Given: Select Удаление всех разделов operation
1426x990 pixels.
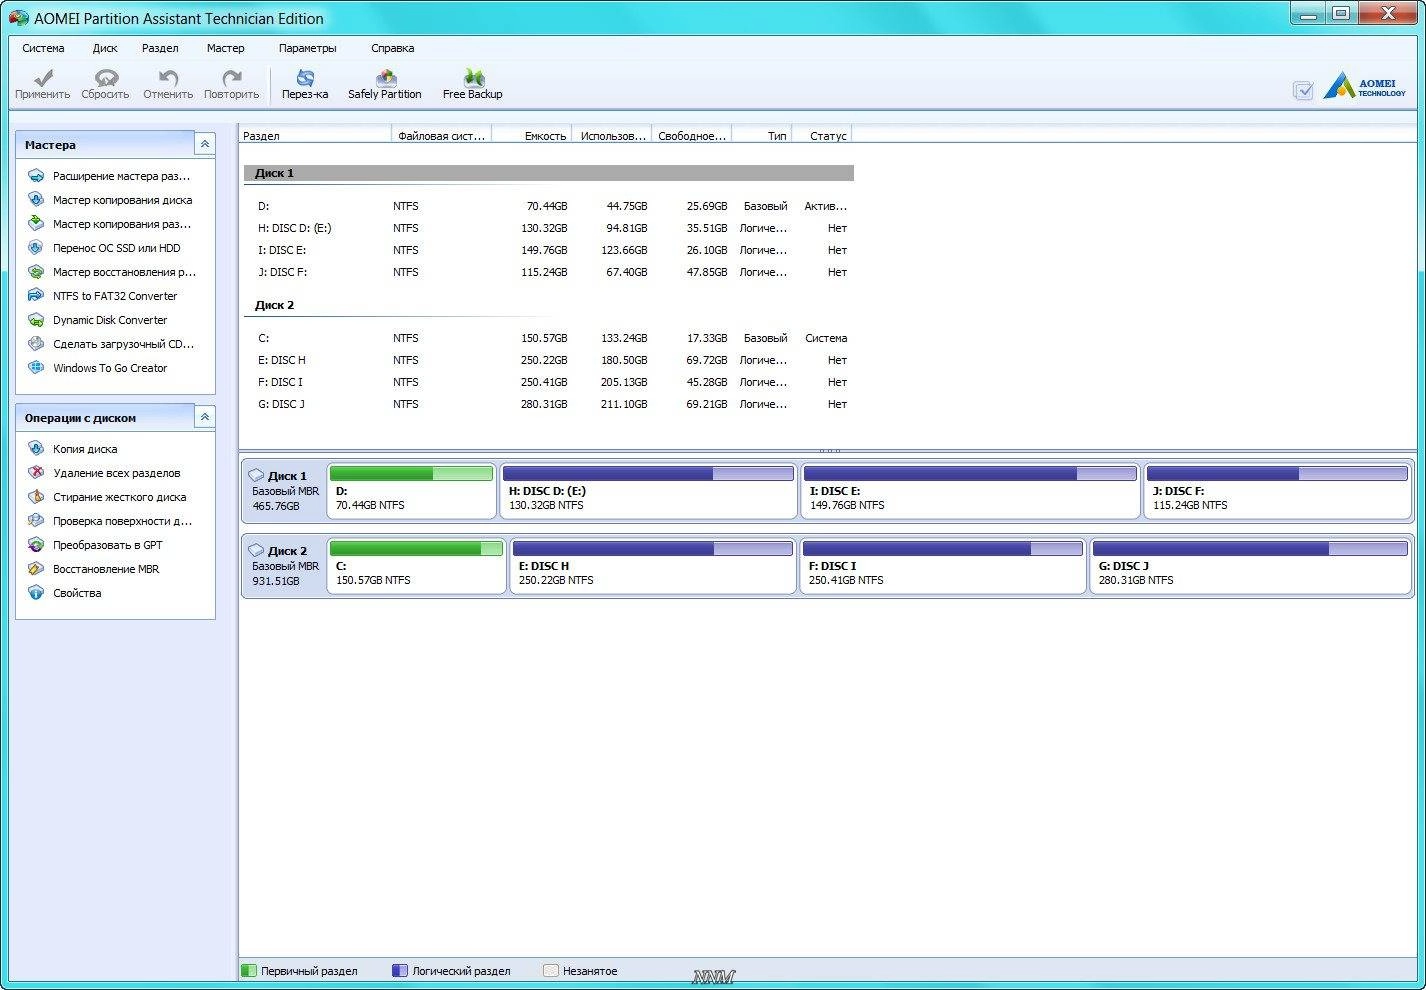Looking at the screenshot, I should (x=104, y=473).
